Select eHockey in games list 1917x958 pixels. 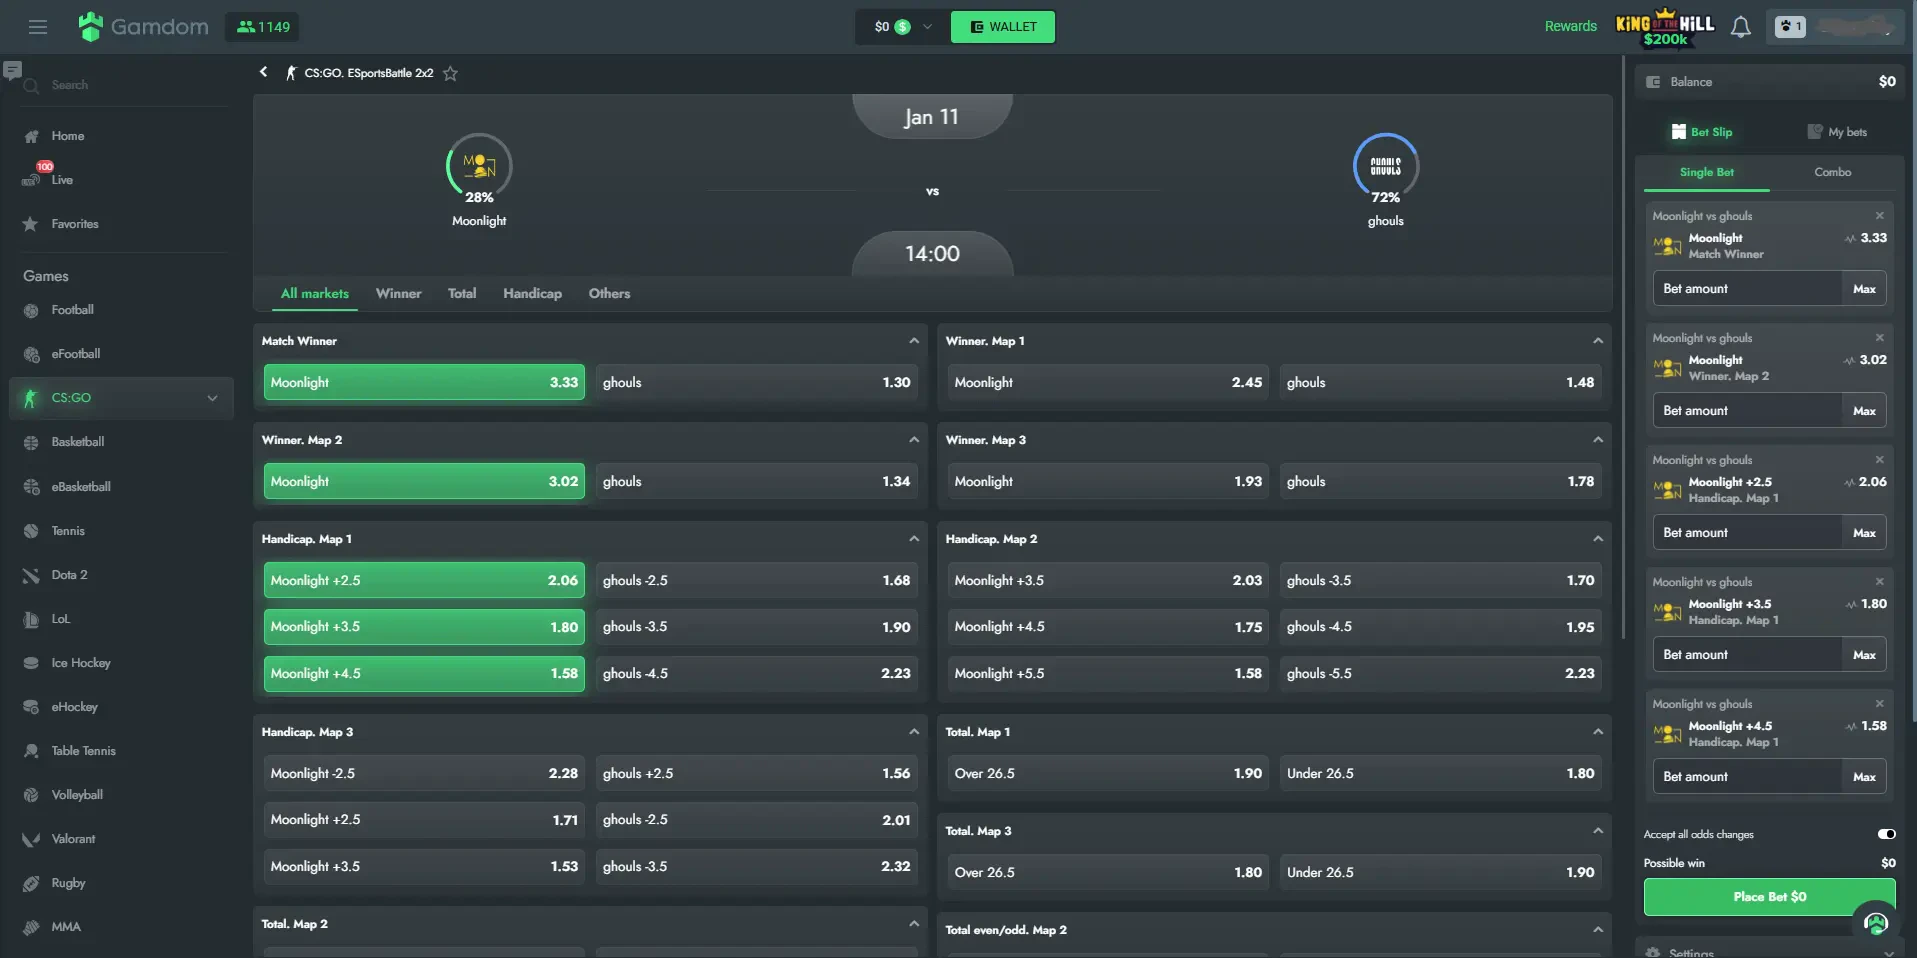pyautogui.click(x=74, y=707)
